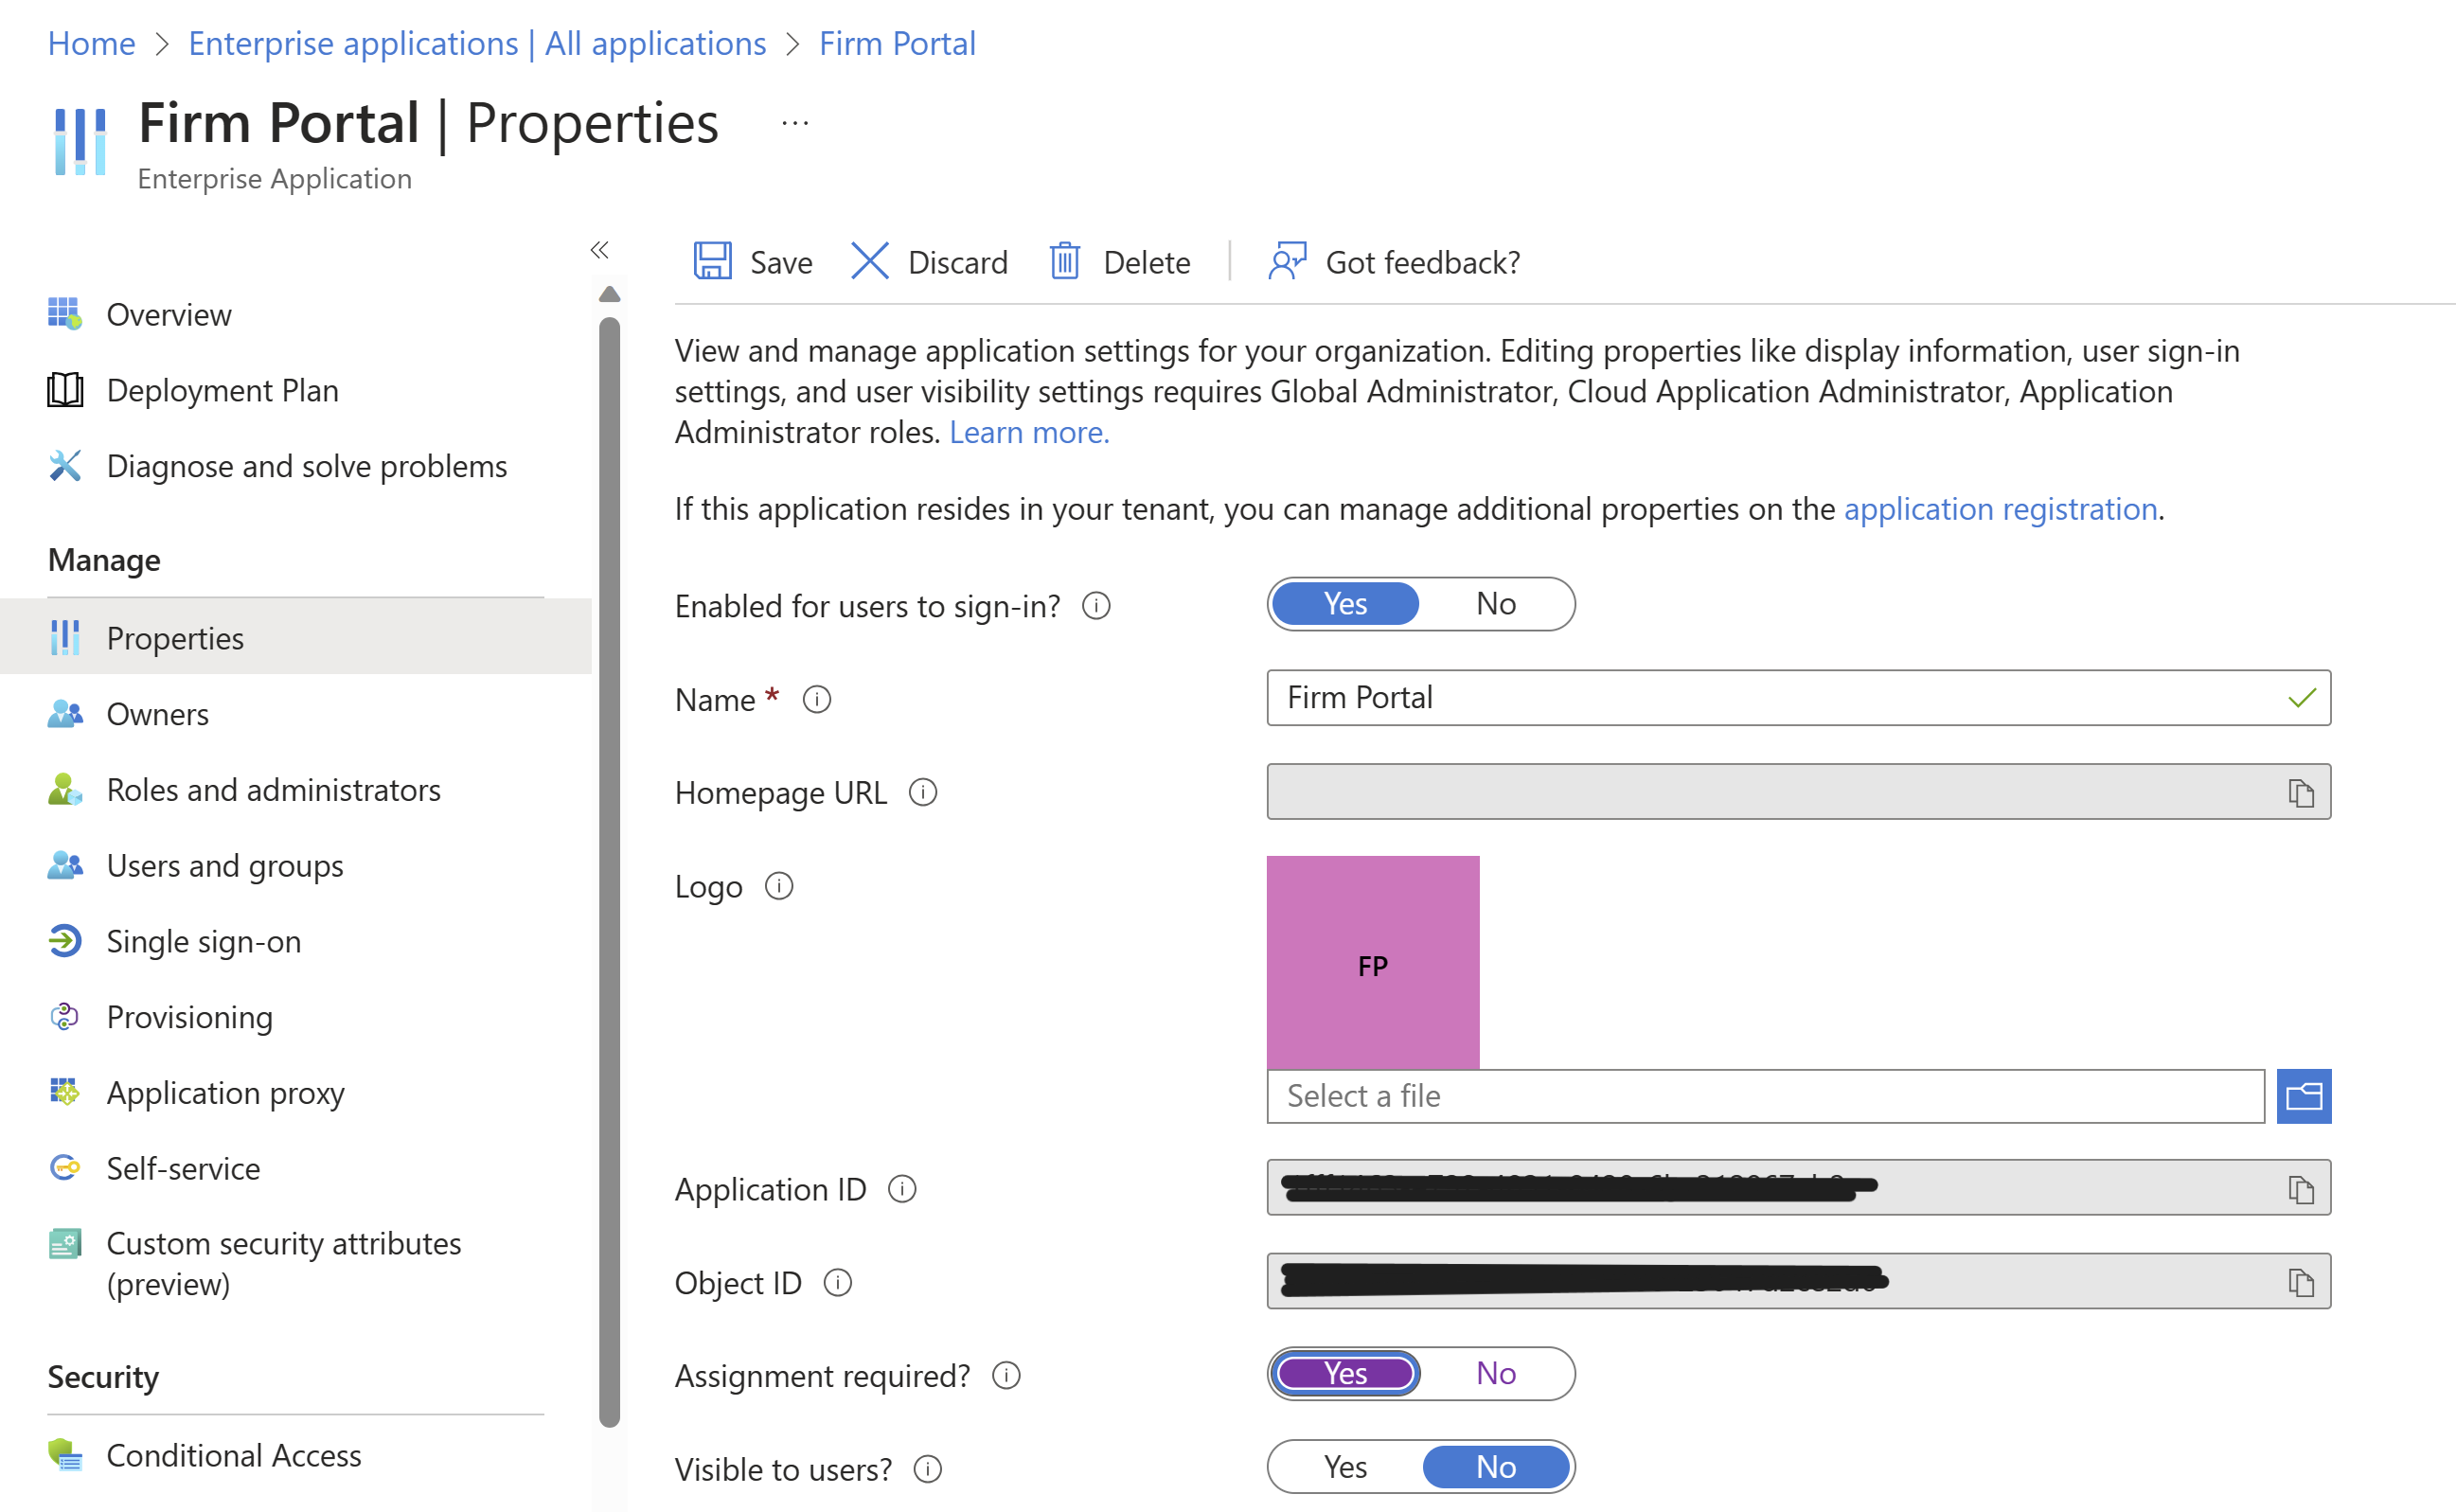Open Single sign-on settings
The width and height of the screenshot is (2456, 1512).
(x=296, y=942)
